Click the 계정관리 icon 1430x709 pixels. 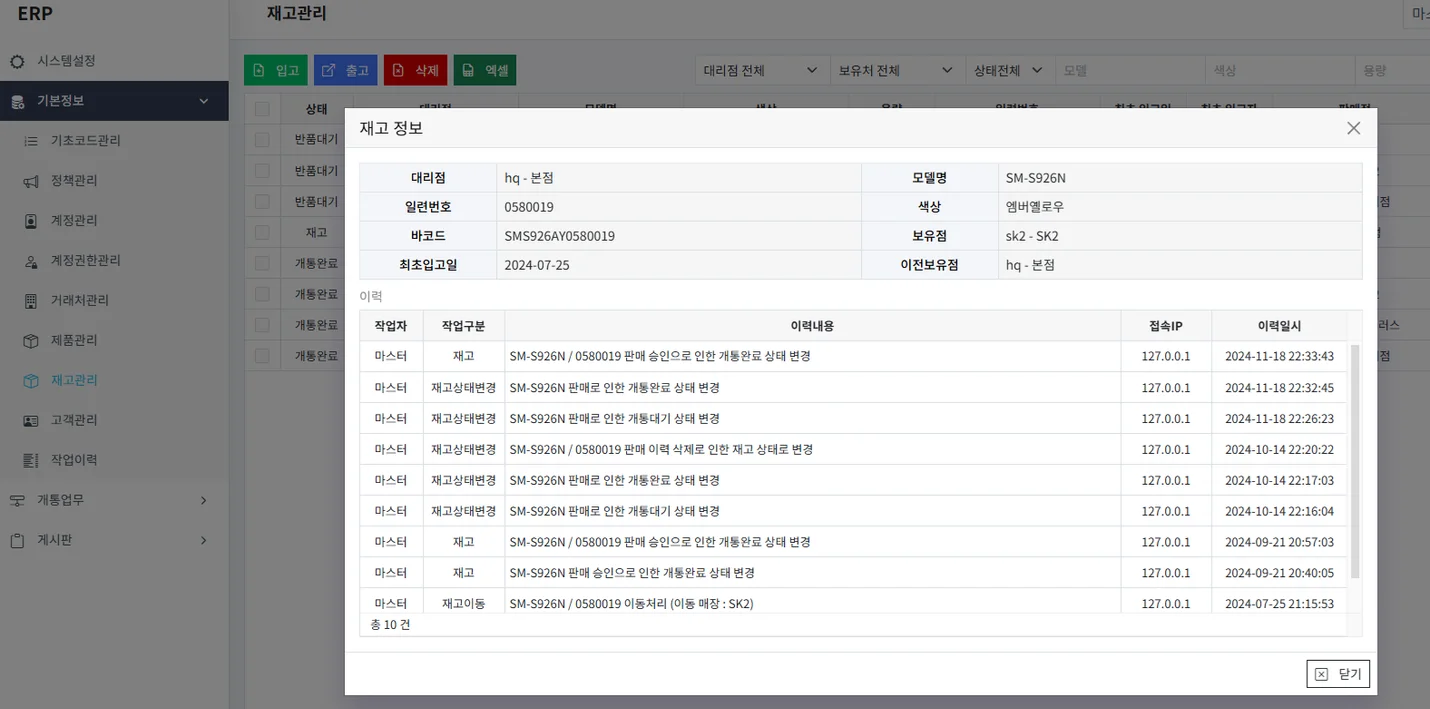(31, 221)
